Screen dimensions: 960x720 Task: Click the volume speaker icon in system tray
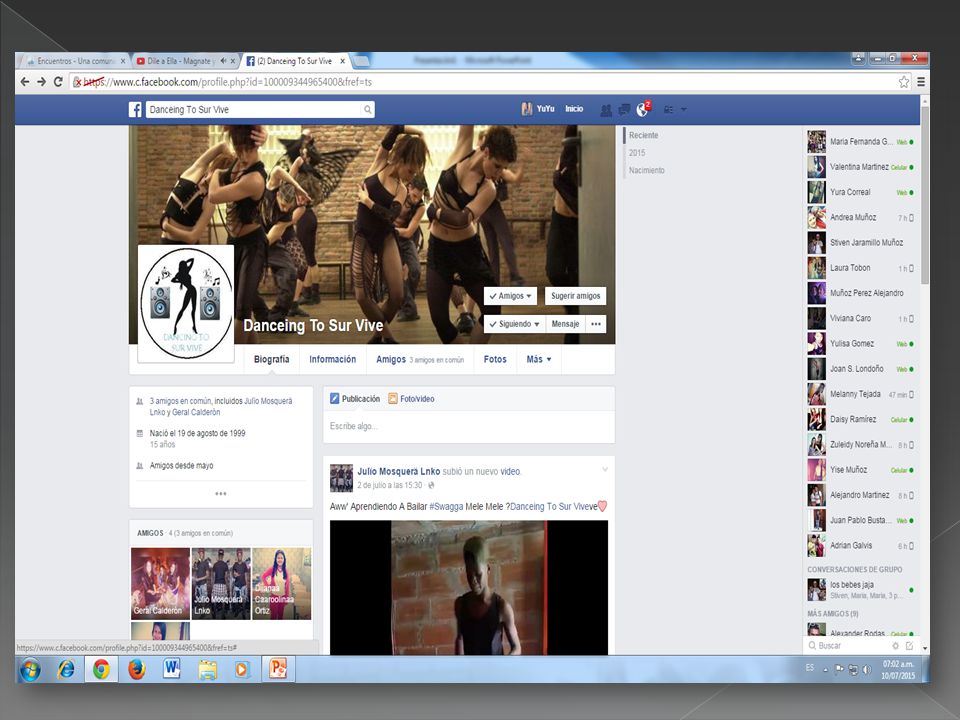(x=867, y=670)
